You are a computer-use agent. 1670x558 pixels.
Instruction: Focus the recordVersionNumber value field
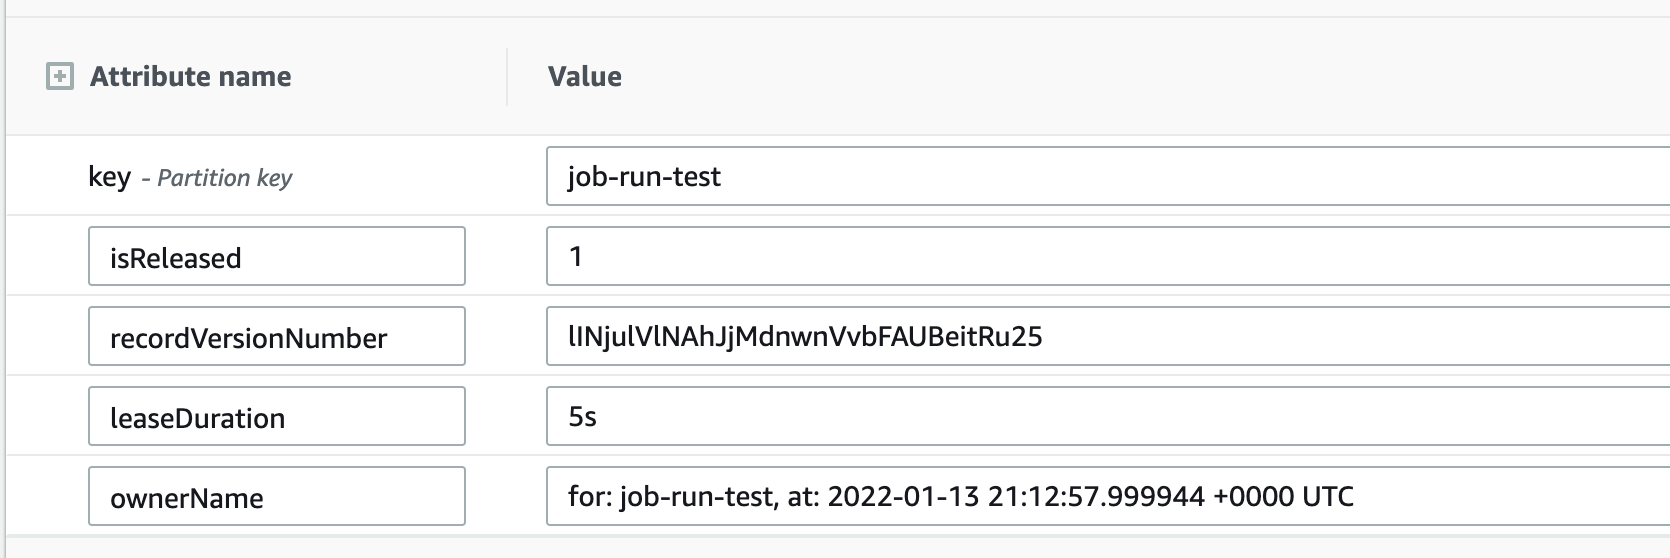tap(1108, 336)
